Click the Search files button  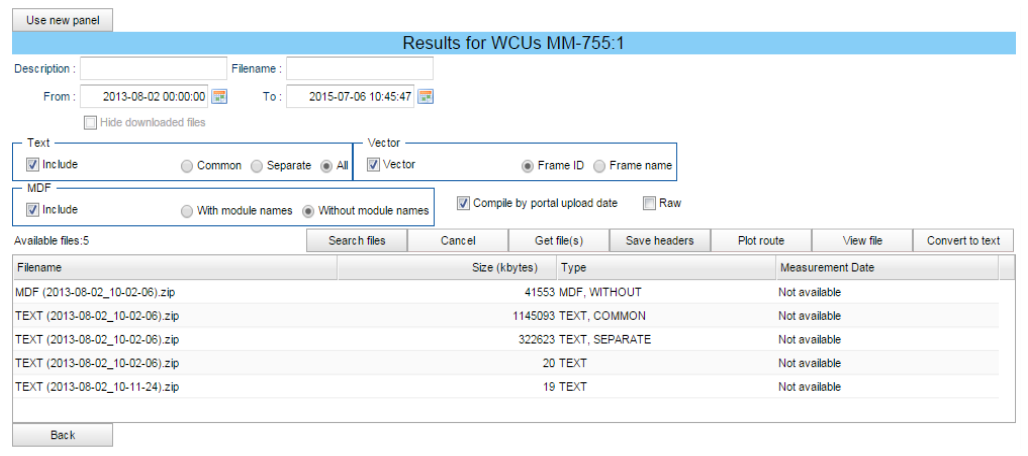(x=357, y=241)
